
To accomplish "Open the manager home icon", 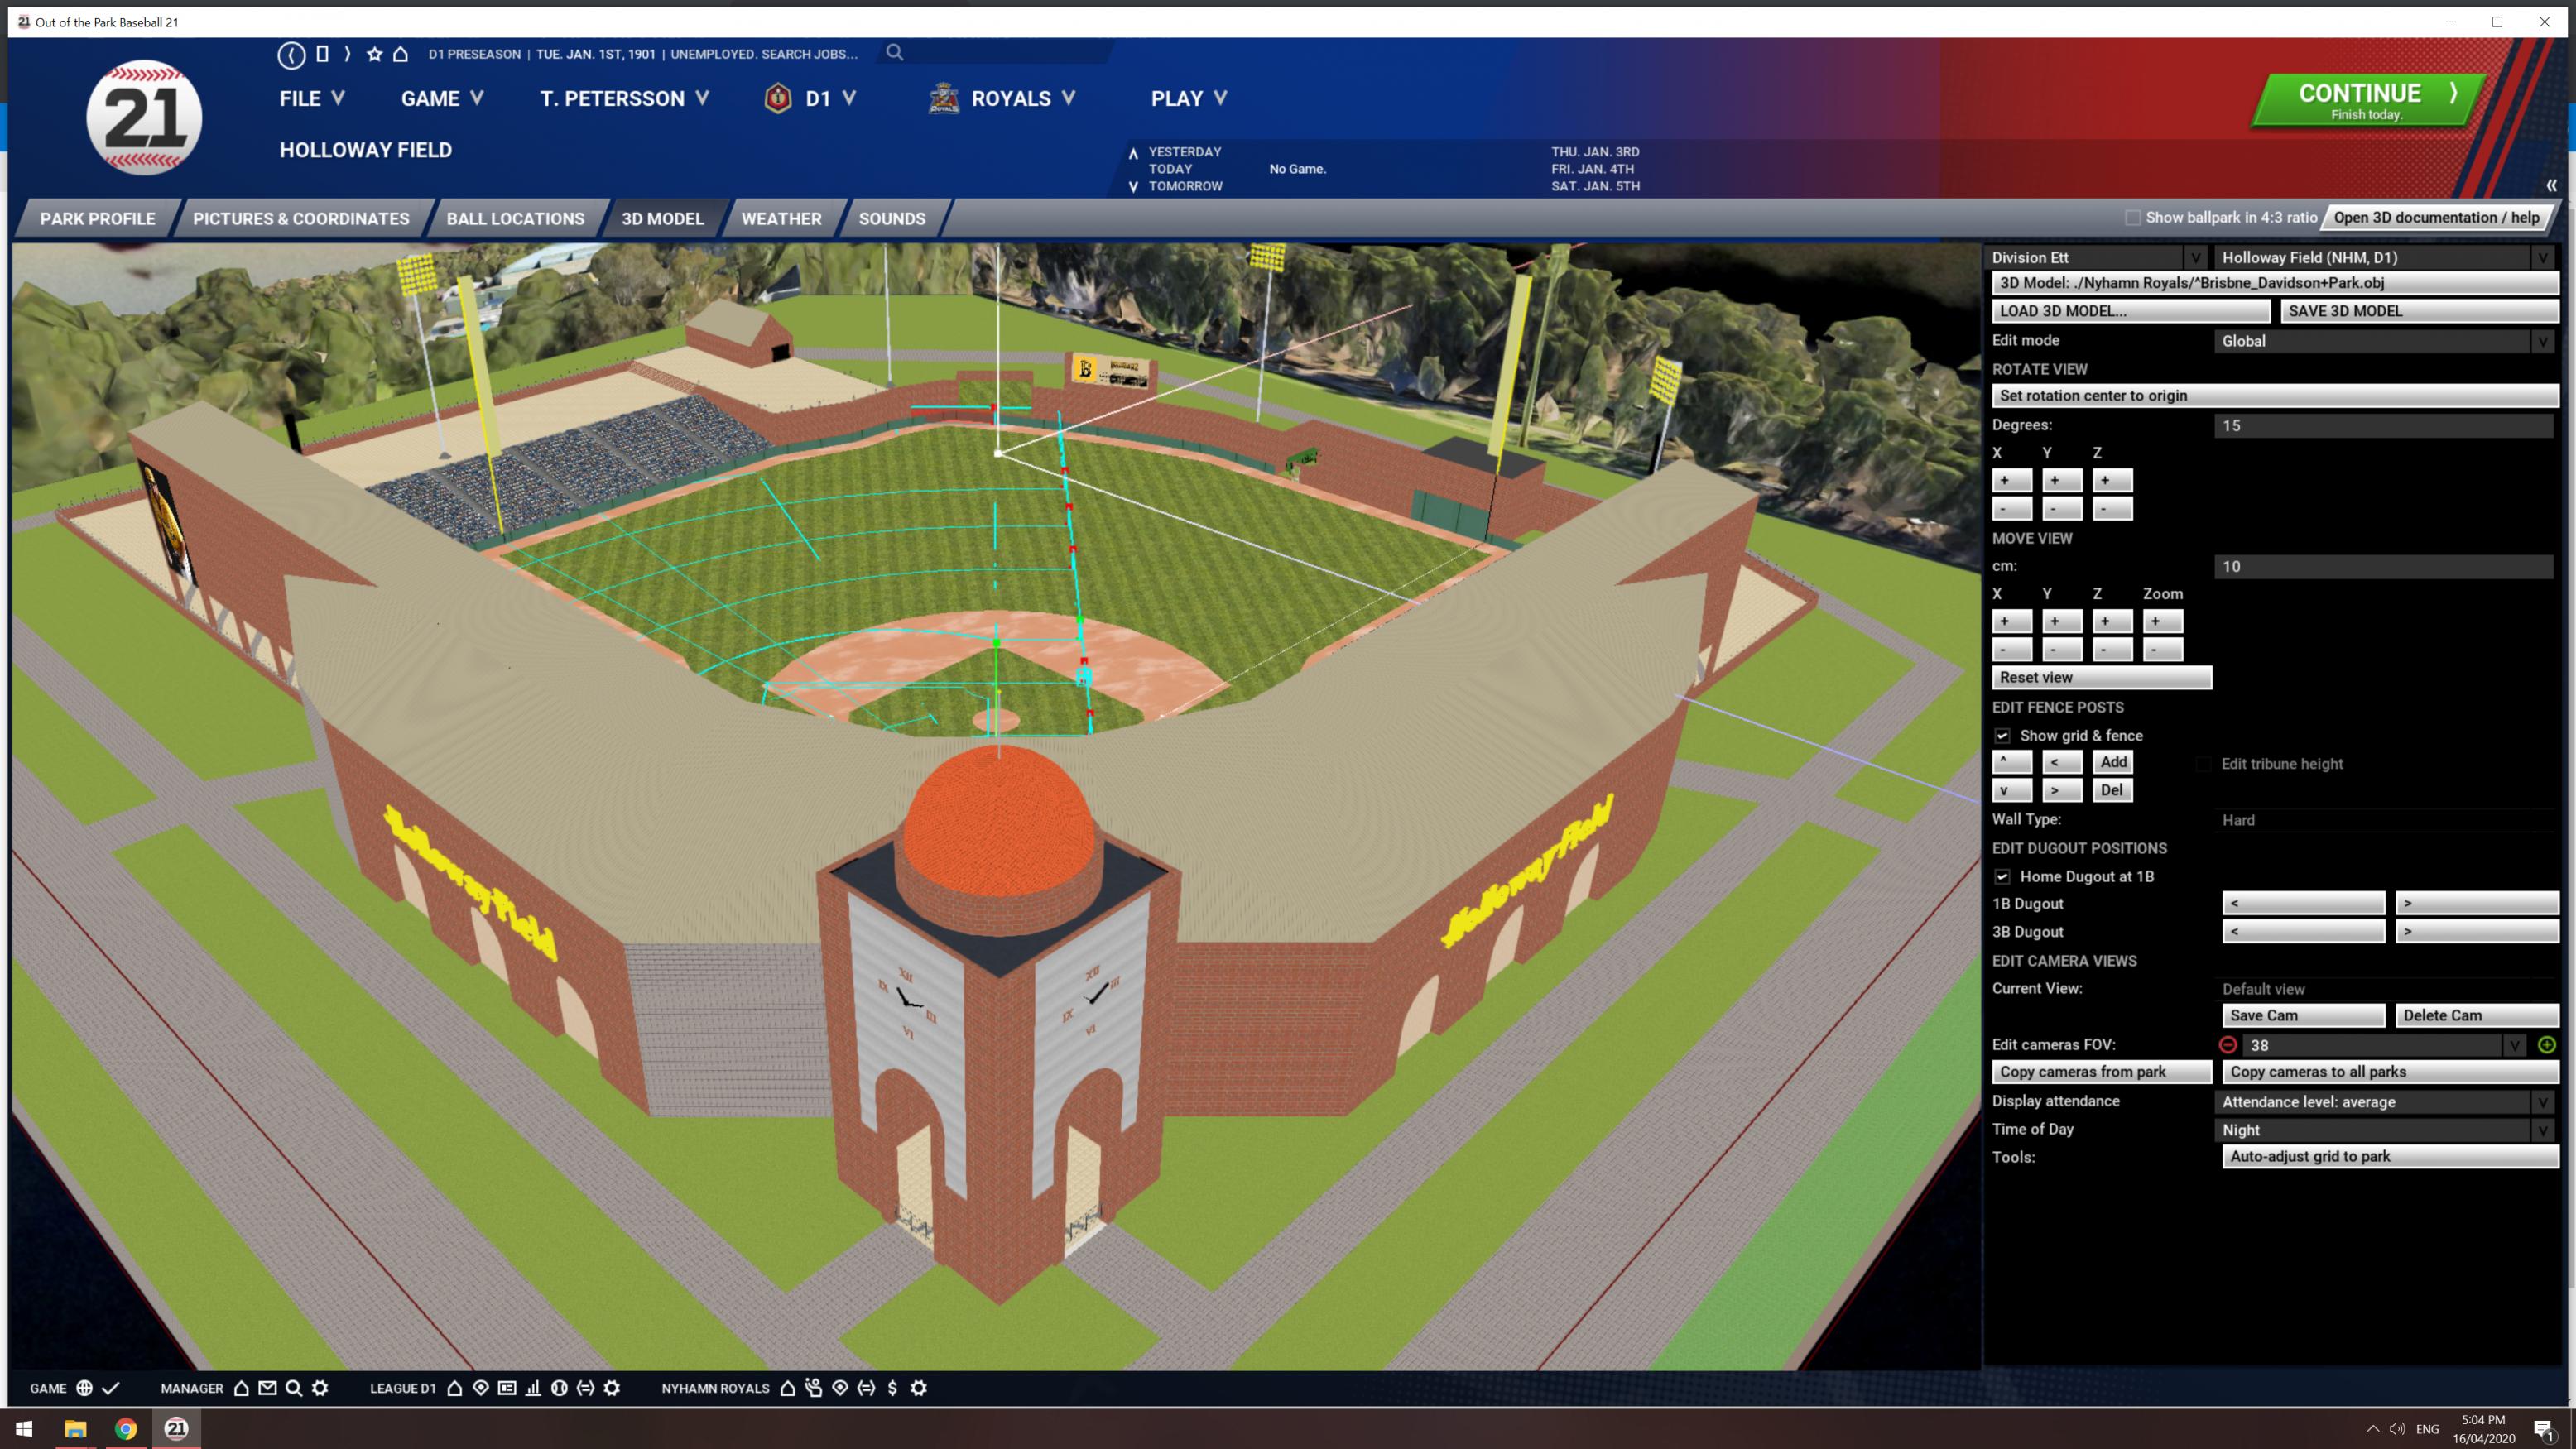I will point(241,1388).
